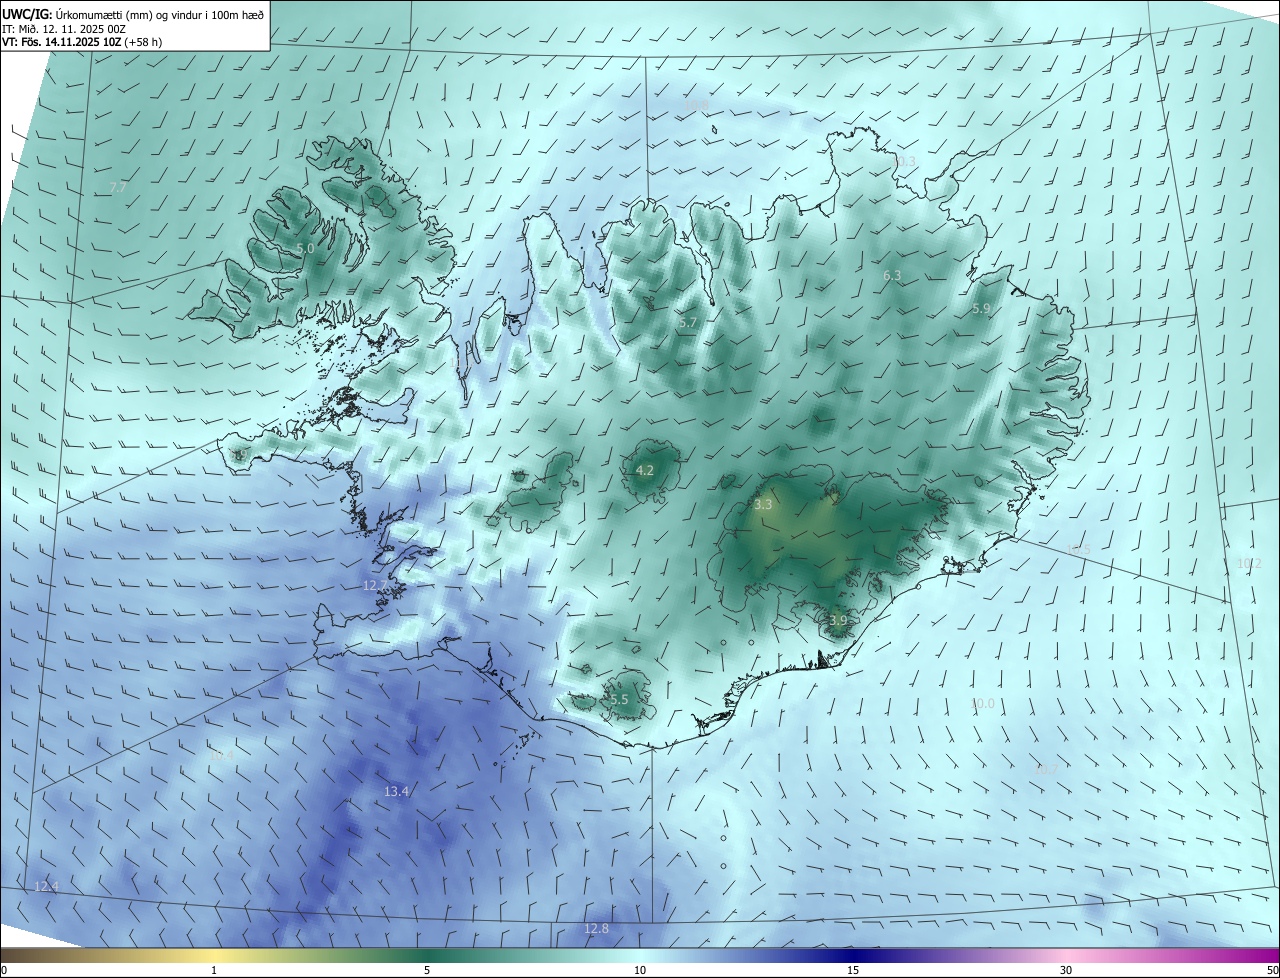The height and width of the screenshot is (978, 1280).
Task: Select the 13.4 value in the southwest sea
Action: 397,792
